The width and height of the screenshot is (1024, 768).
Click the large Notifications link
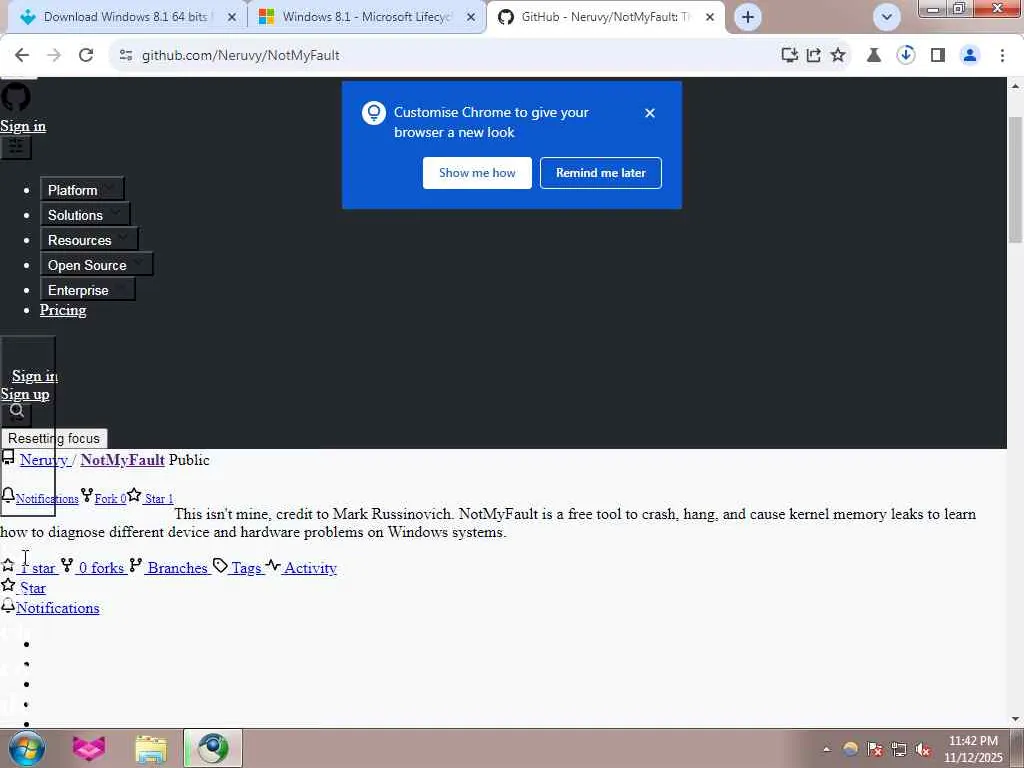[57, 608]
